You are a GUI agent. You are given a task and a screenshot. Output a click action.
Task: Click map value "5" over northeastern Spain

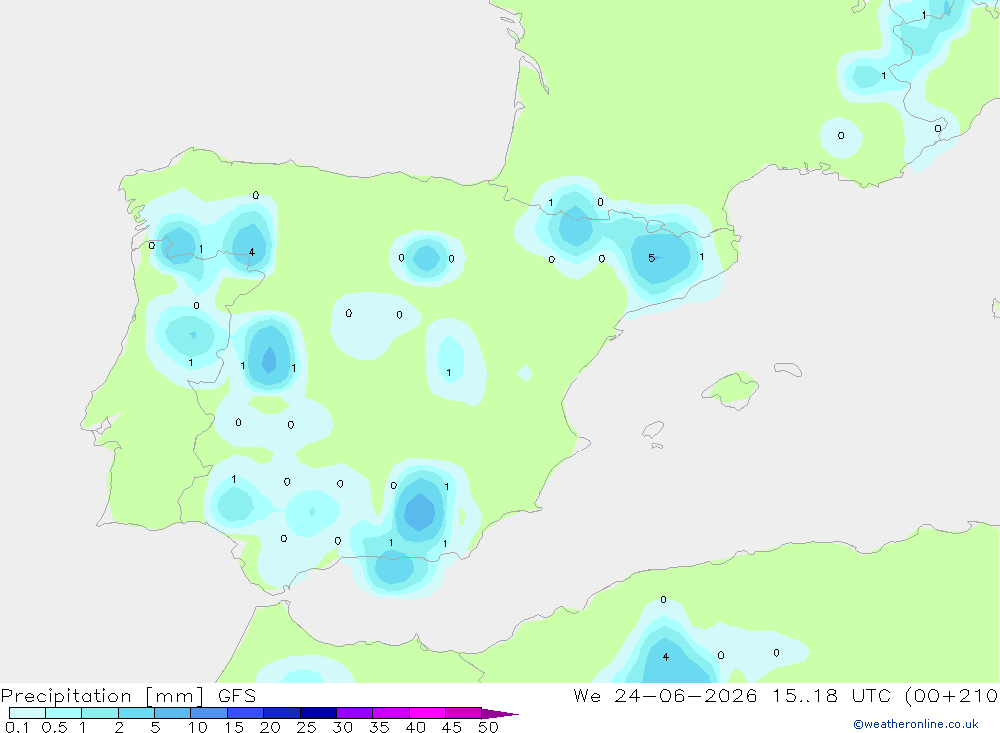coord(651,258)
